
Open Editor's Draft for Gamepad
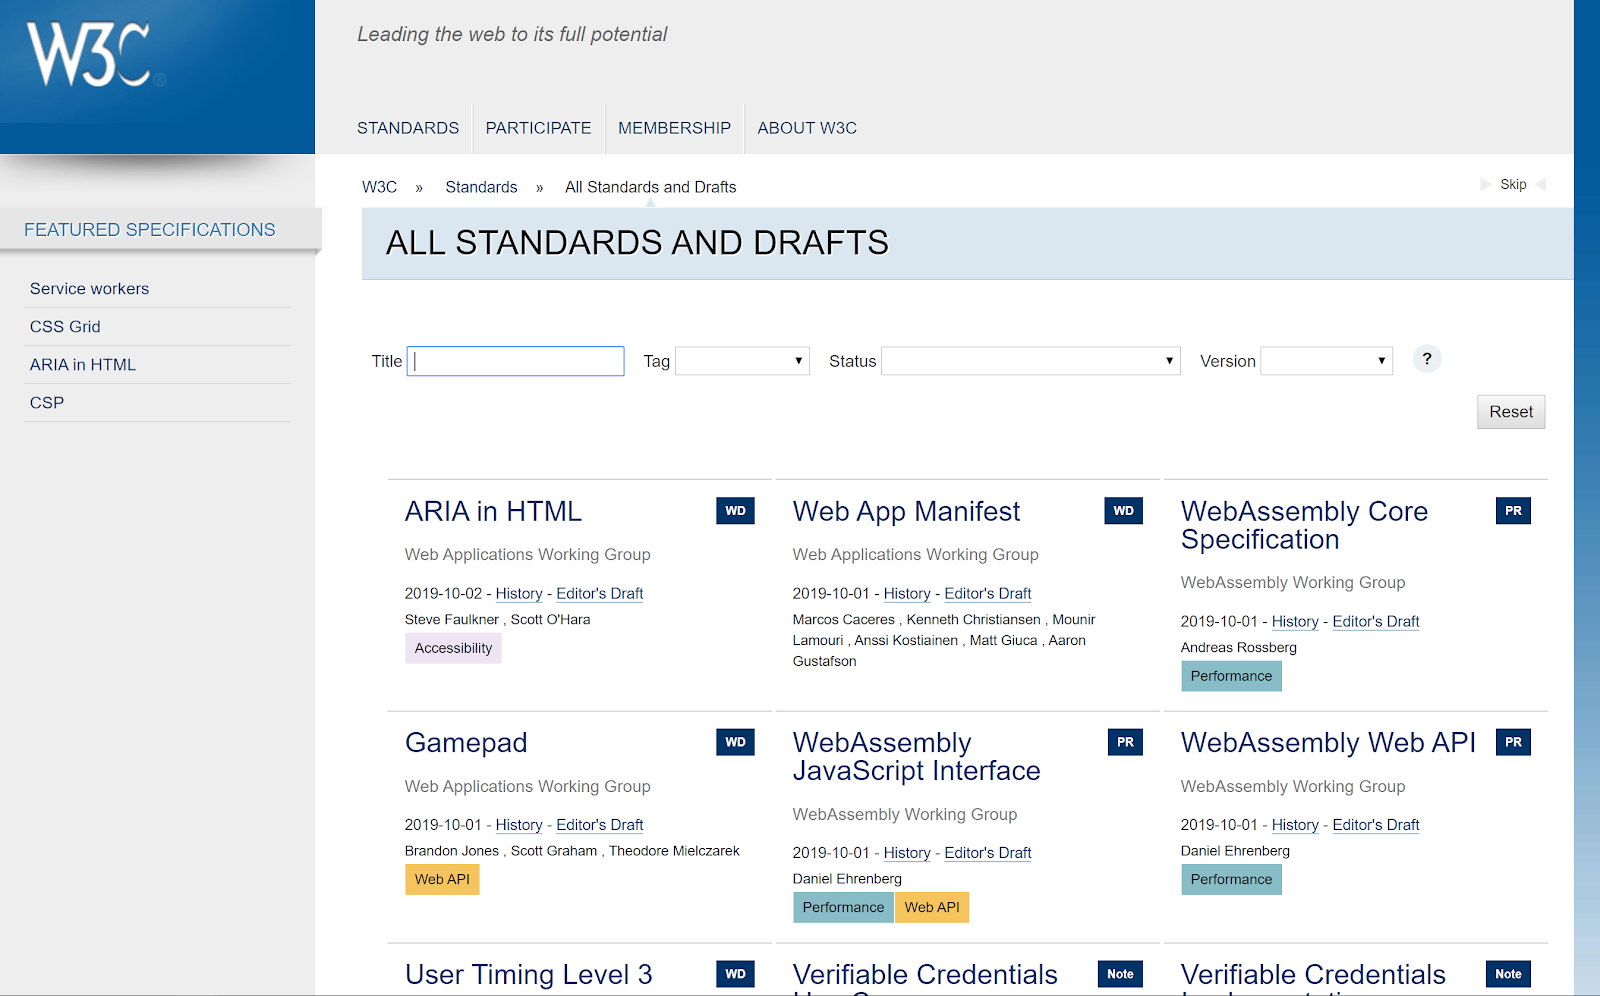600,825
